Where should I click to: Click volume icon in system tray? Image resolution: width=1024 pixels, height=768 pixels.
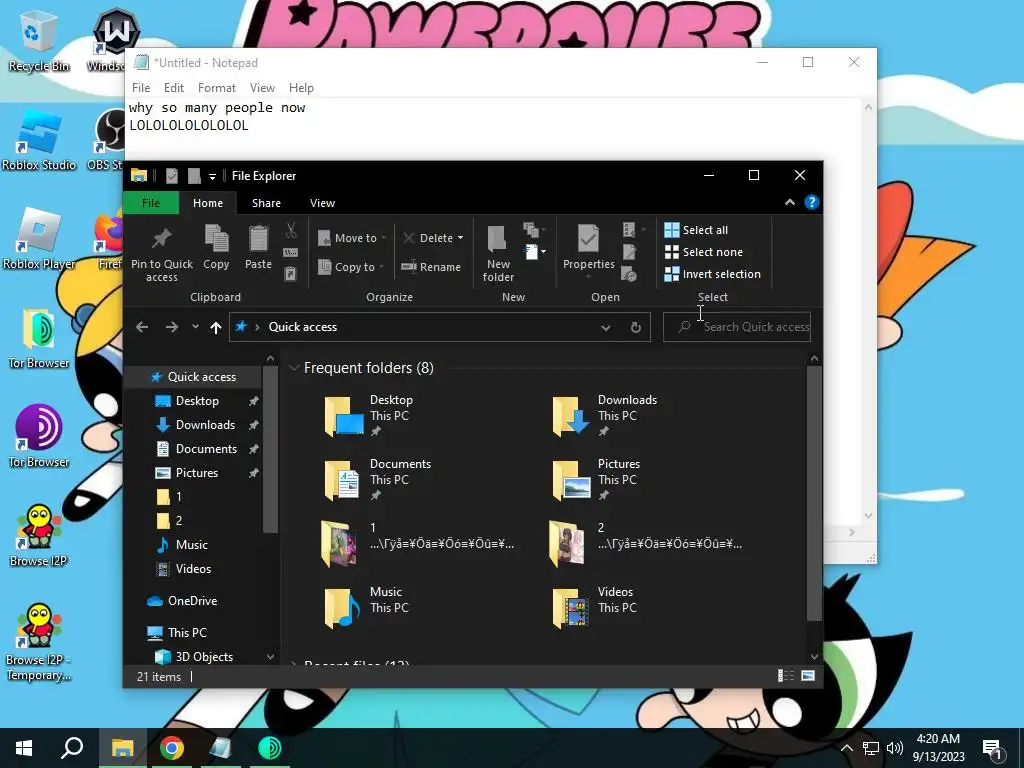895,748
